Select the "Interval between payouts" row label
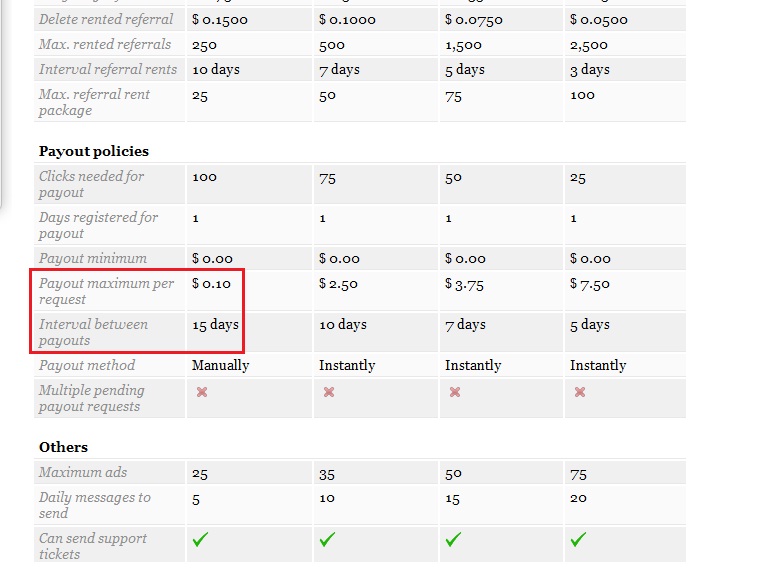 (93, 332)
